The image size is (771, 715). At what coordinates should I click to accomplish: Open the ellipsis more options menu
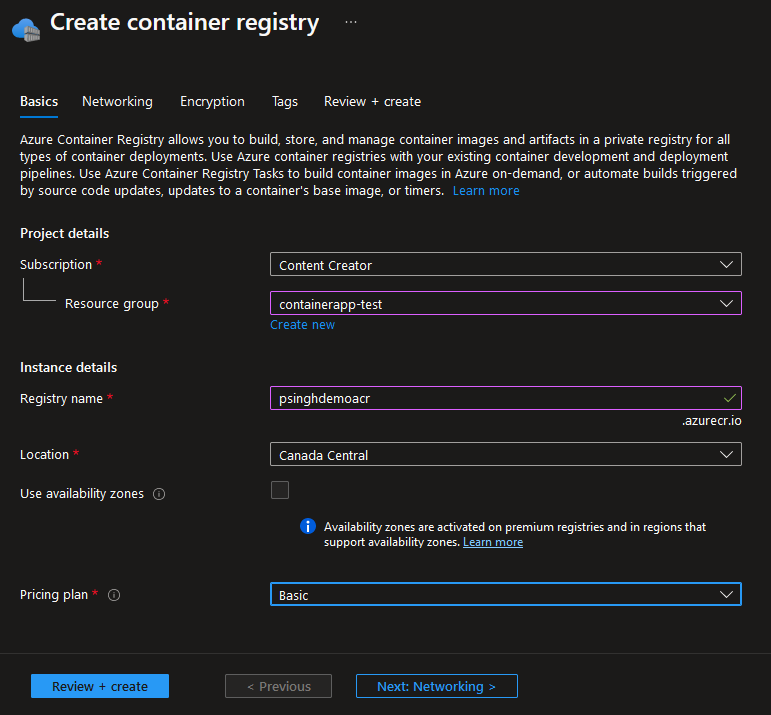(x=351, y=22)
